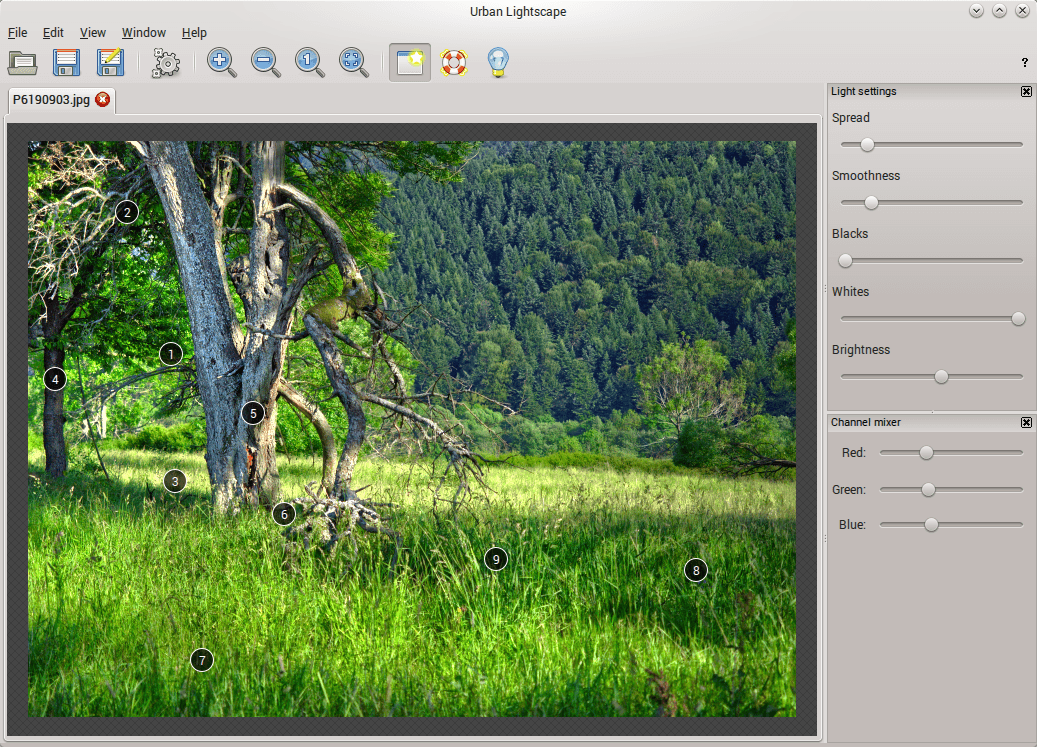1037x747 pixels.
Task: Select light point marker 3
Action: click(175, 481)
